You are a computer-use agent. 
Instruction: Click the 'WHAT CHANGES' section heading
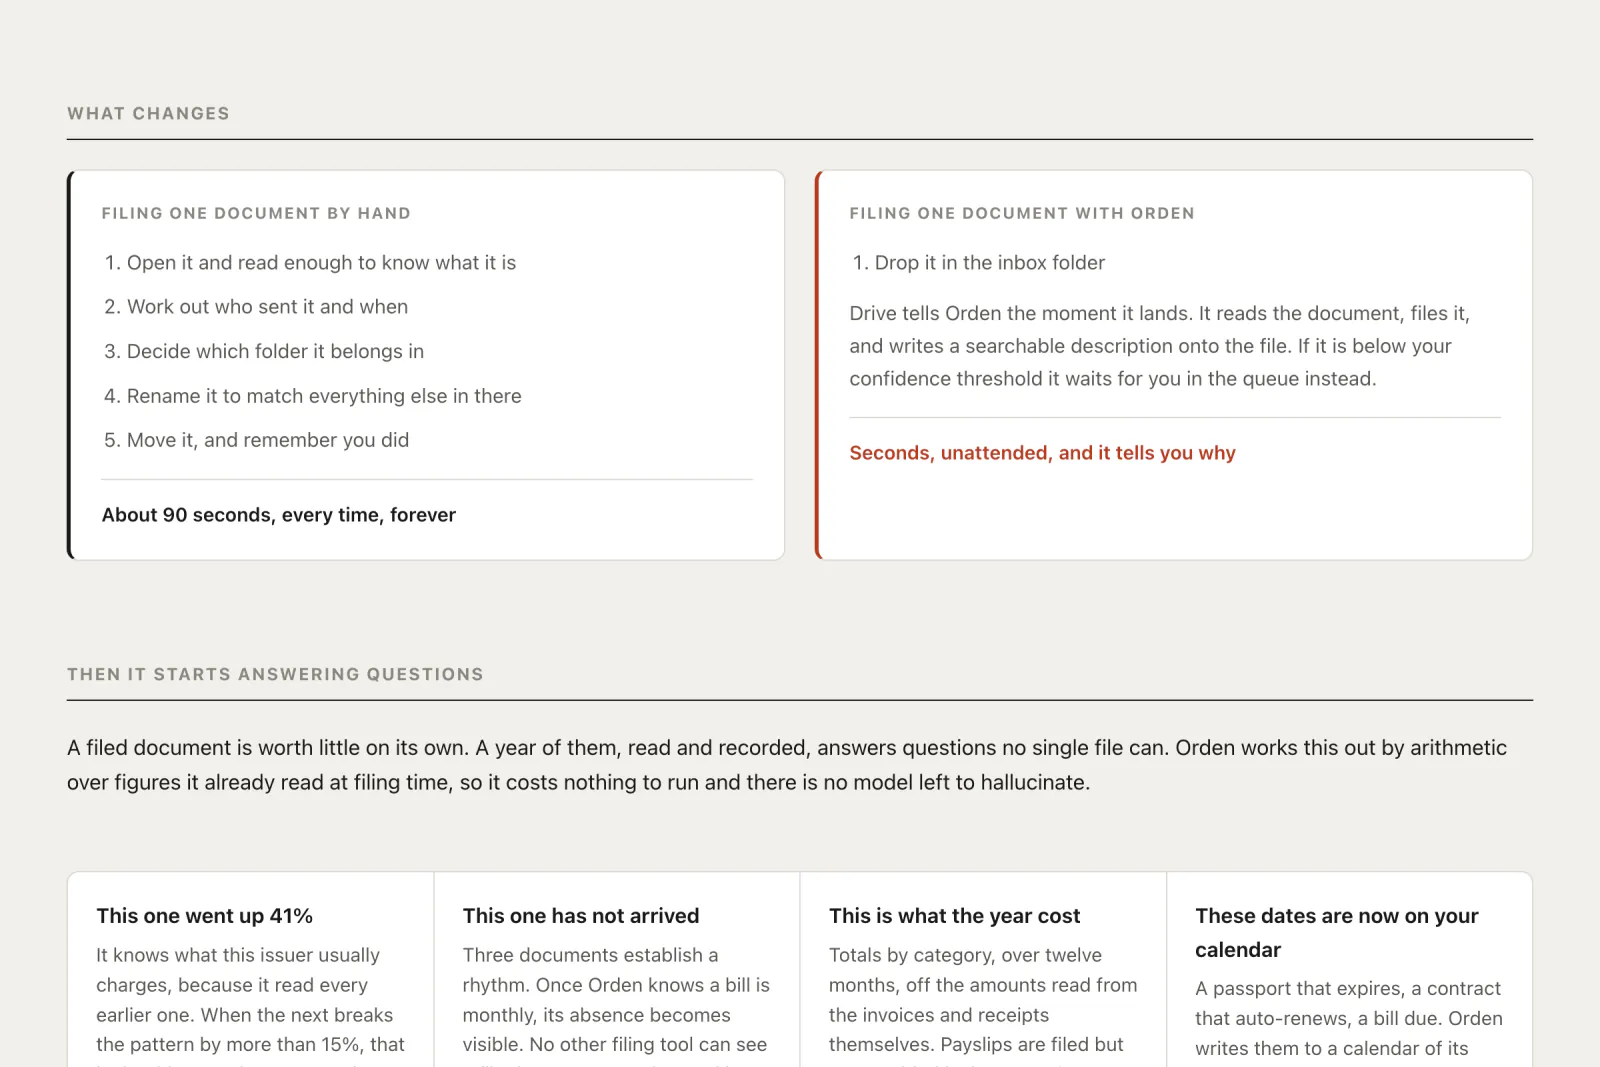[148, 114]
